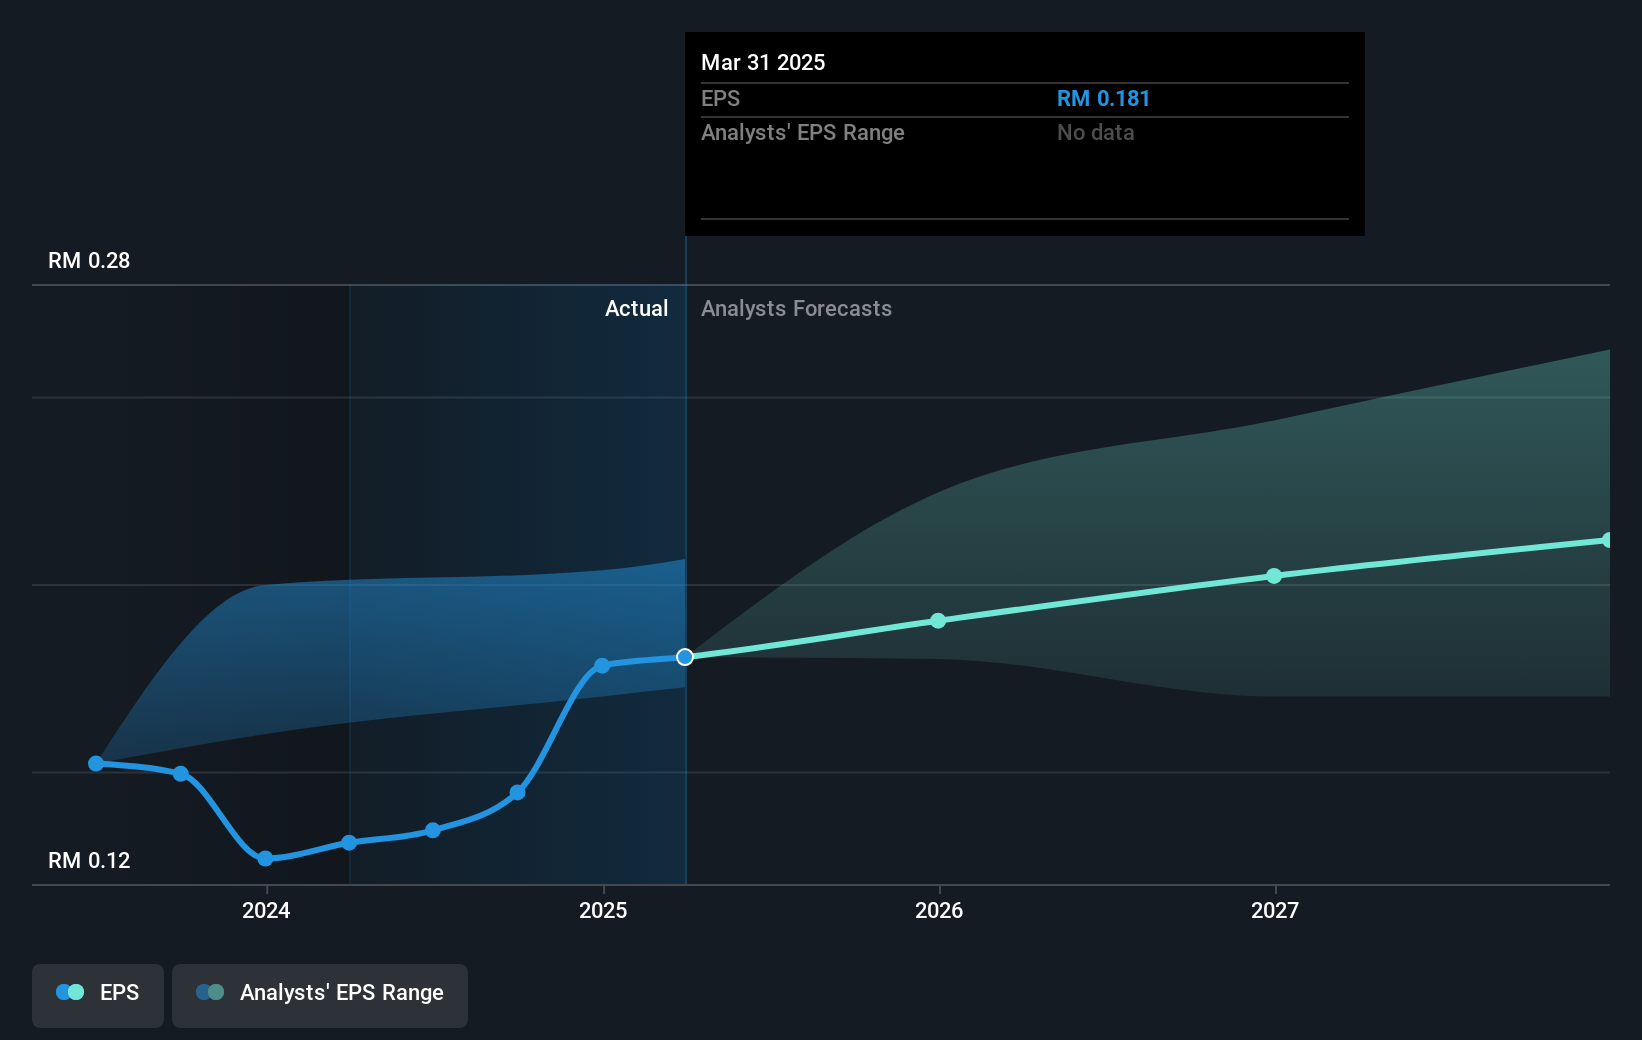Screen dimensions: 1642x1040
Task: Select the mid-2024 EPS data point
Action: (x=433, y=831)
